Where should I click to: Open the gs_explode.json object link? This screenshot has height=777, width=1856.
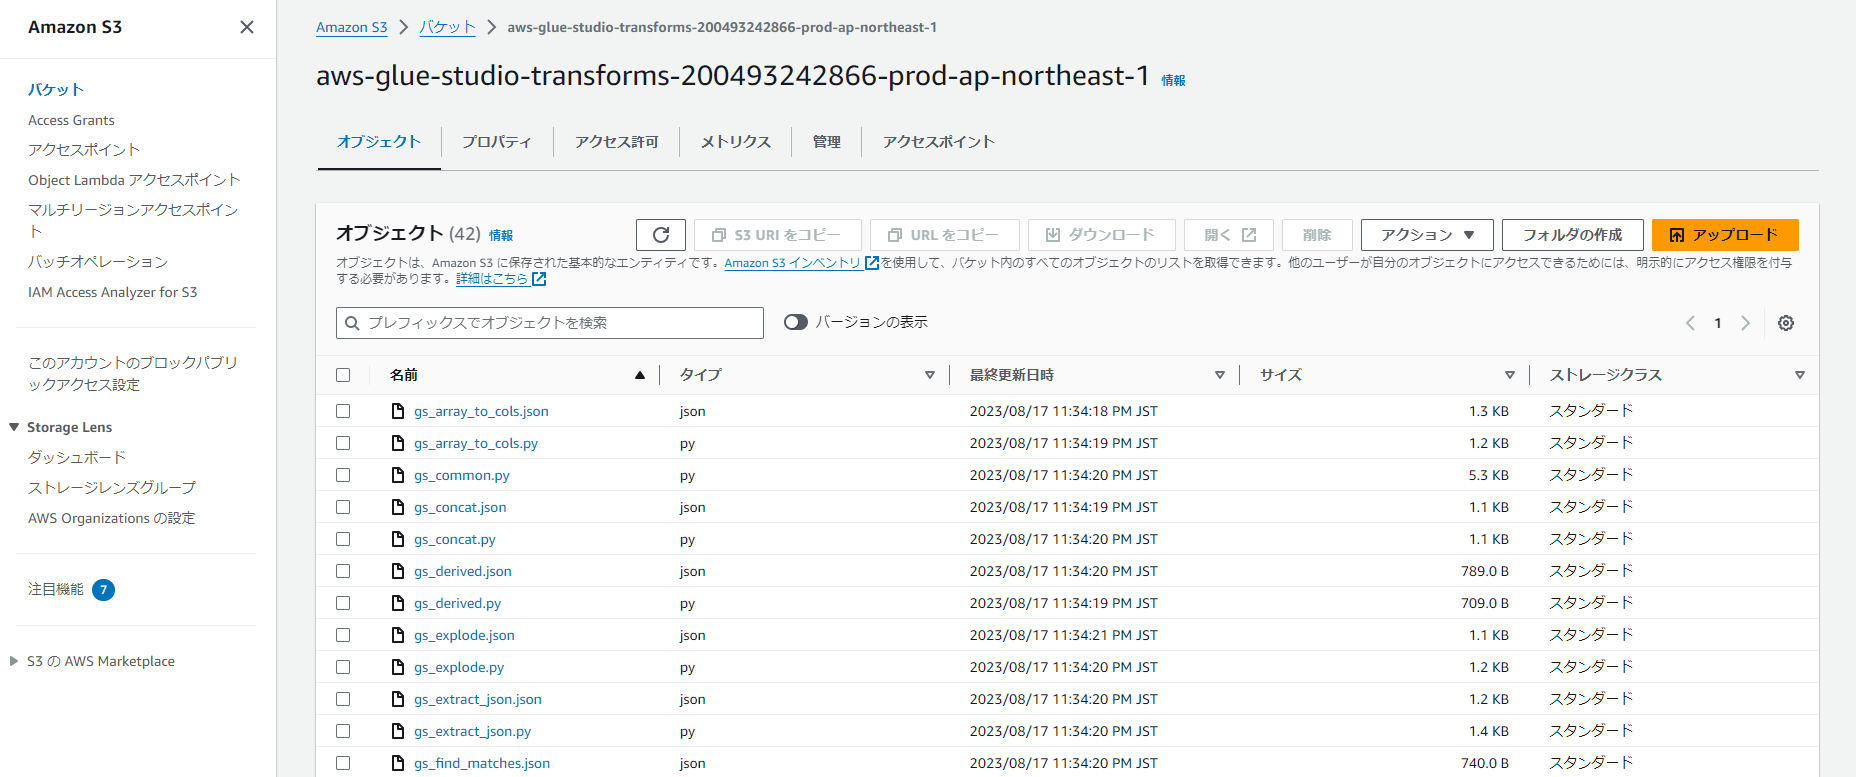(464, 635)
